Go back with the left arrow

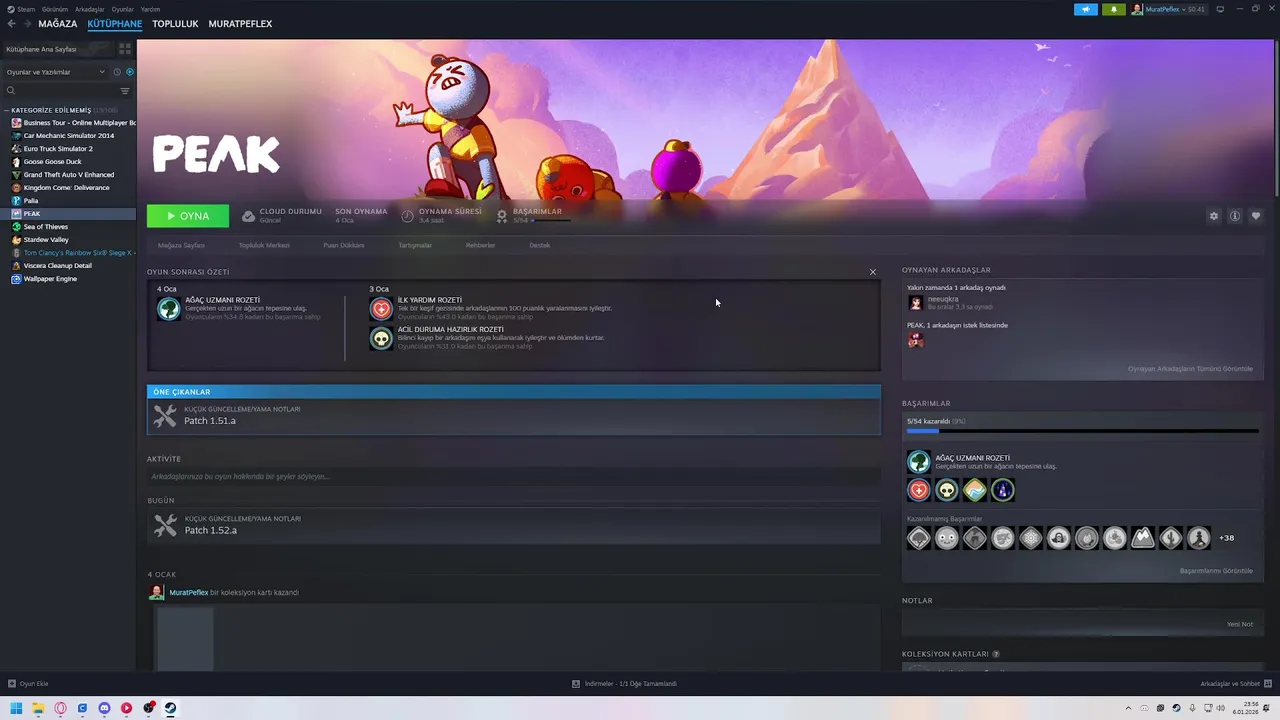(11, 24)
